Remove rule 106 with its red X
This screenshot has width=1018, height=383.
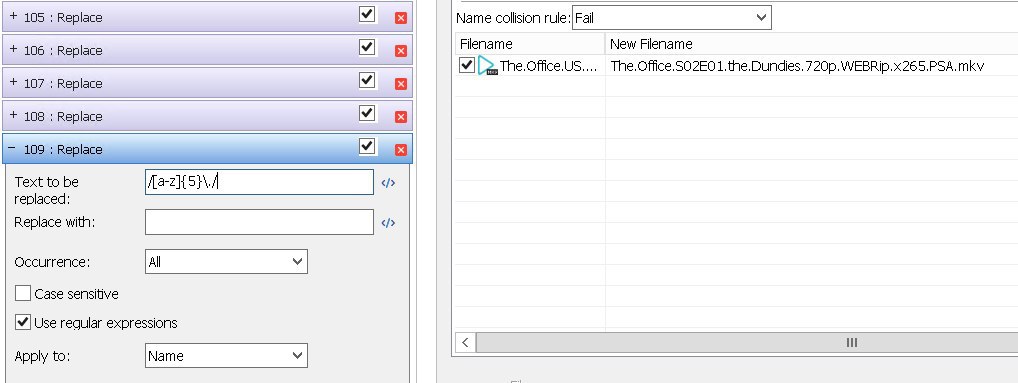401,51
